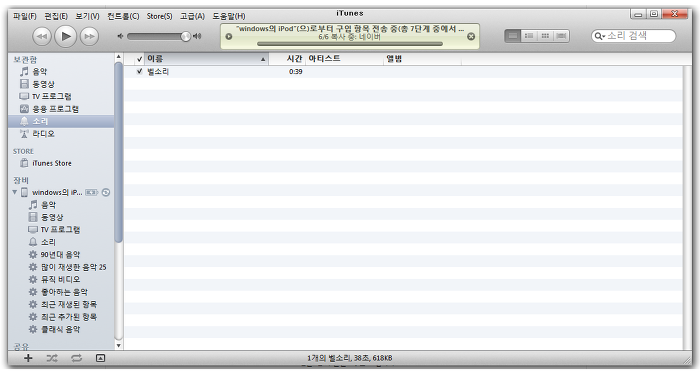This screenshot has height=376, width=700.
Task: Open the 컨트롤(C) menu
Action: coord(123,16)
